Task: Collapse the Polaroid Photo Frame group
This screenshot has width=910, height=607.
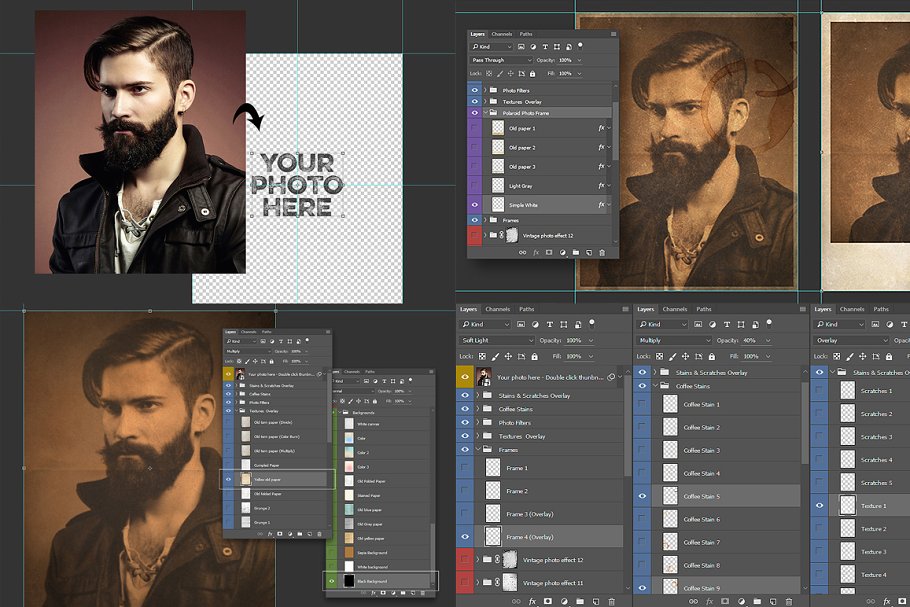Action: [485, 112]
